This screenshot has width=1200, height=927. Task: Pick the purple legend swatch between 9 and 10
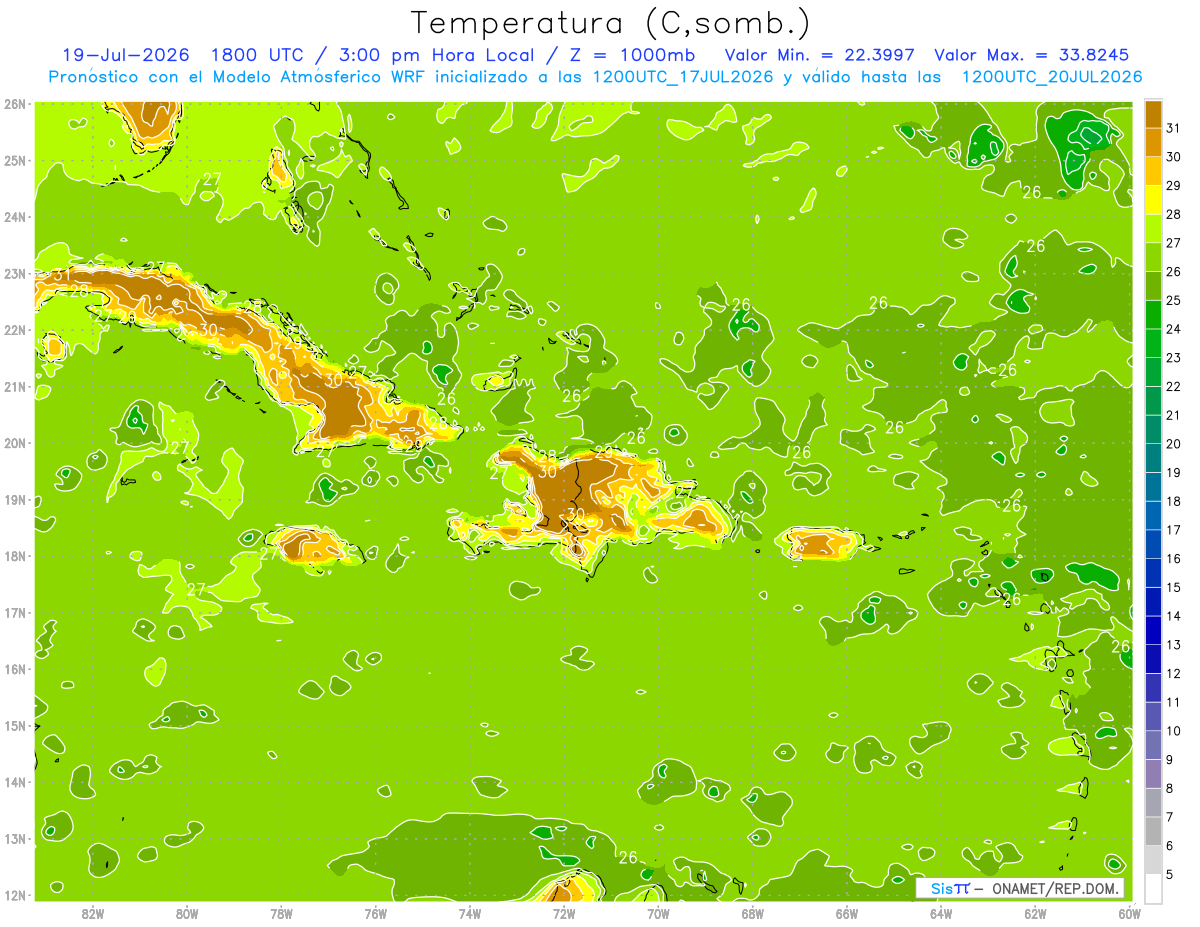1153,745
